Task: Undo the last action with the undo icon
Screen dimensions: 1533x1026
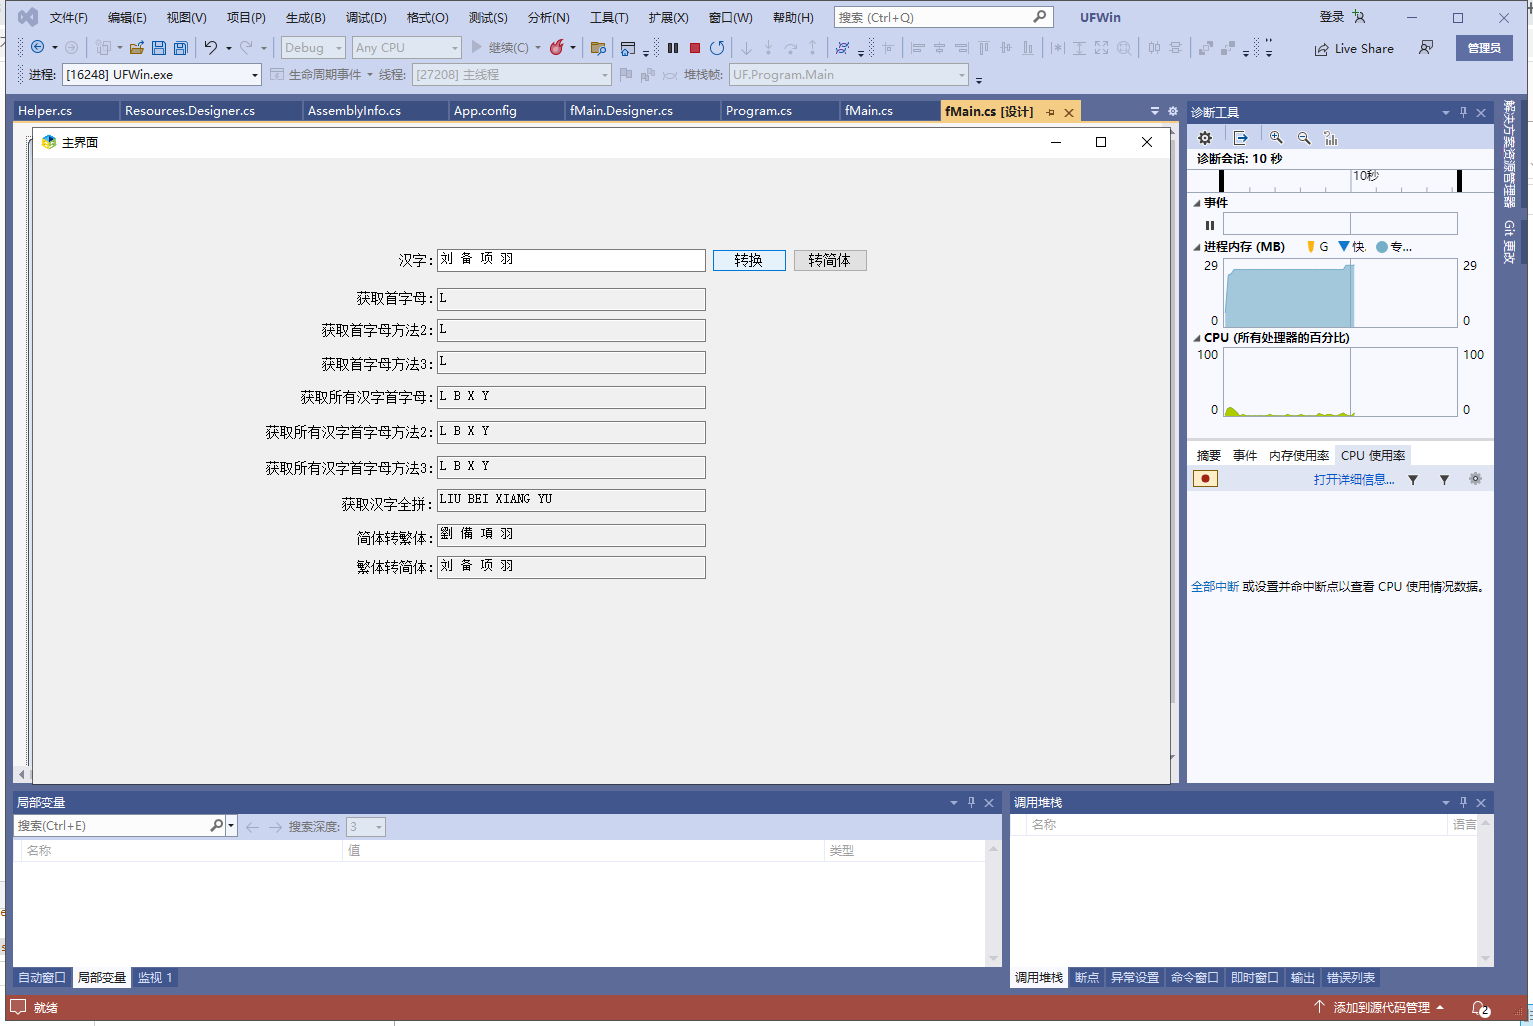Action: tap(210, 47)
